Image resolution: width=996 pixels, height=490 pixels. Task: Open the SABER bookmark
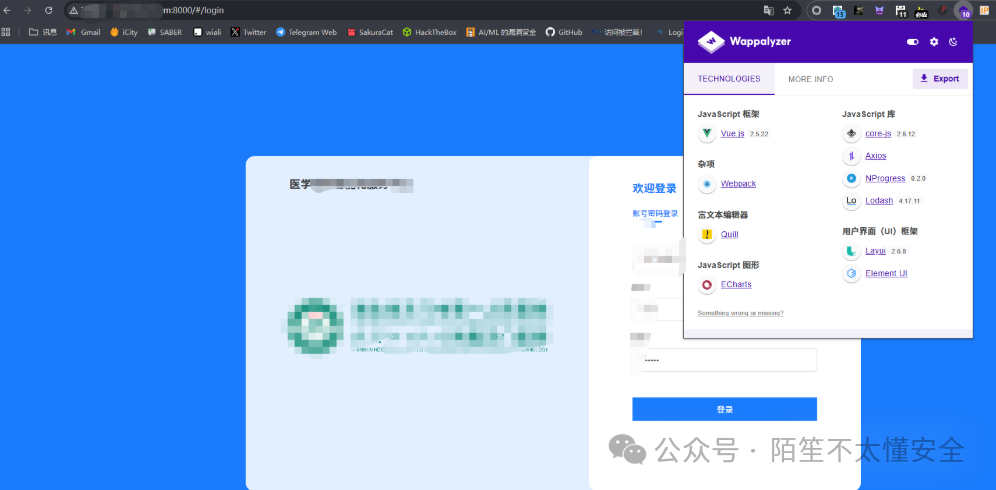point(165,32)
